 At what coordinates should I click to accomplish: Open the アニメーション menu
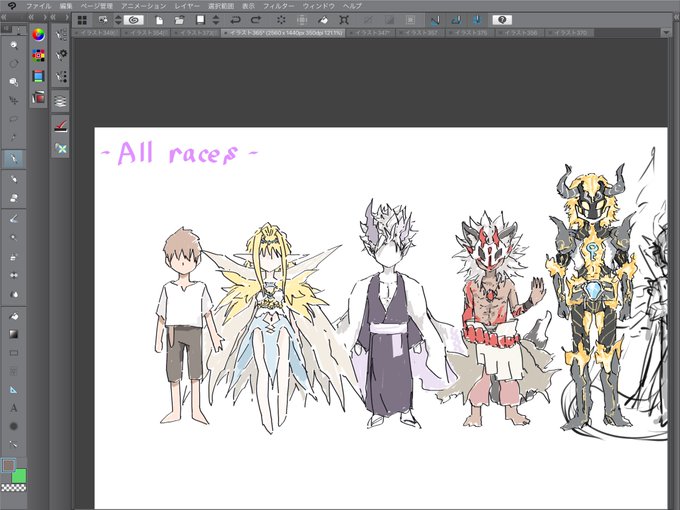(x=144, y=6)
